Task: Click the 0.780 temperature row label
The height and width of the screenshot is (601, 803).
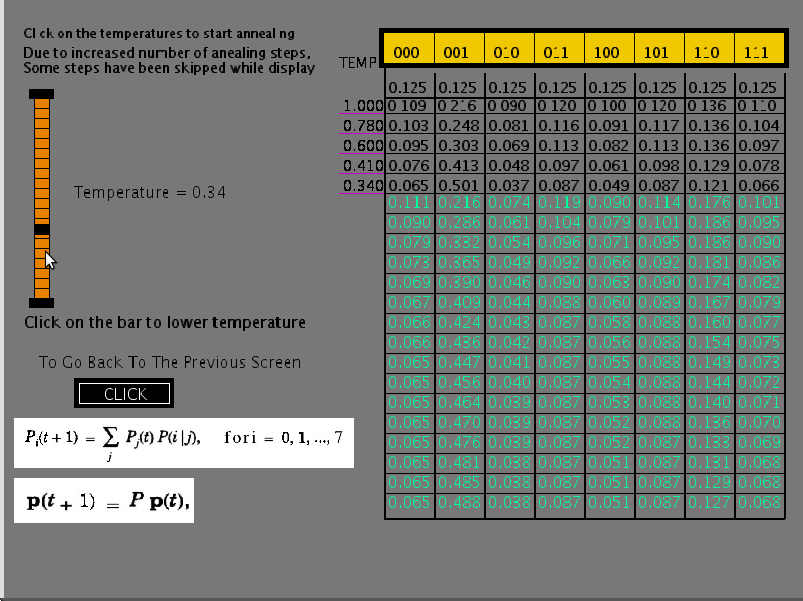Action: [362, 125]
